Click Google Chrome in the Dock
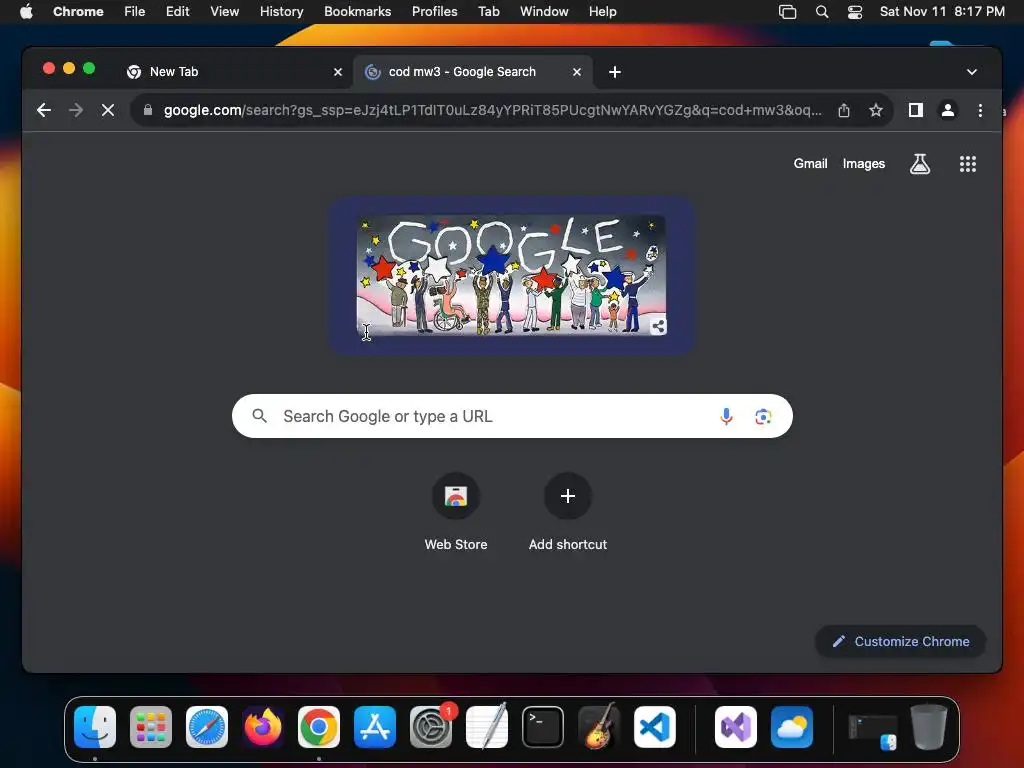 (319, 727)
